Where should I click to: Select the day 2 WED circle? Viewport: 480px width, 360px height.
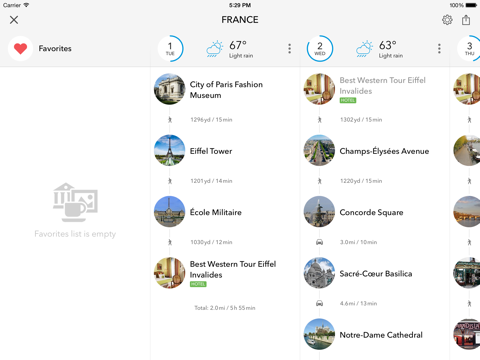pyautogui.click(x=320, y=49)
